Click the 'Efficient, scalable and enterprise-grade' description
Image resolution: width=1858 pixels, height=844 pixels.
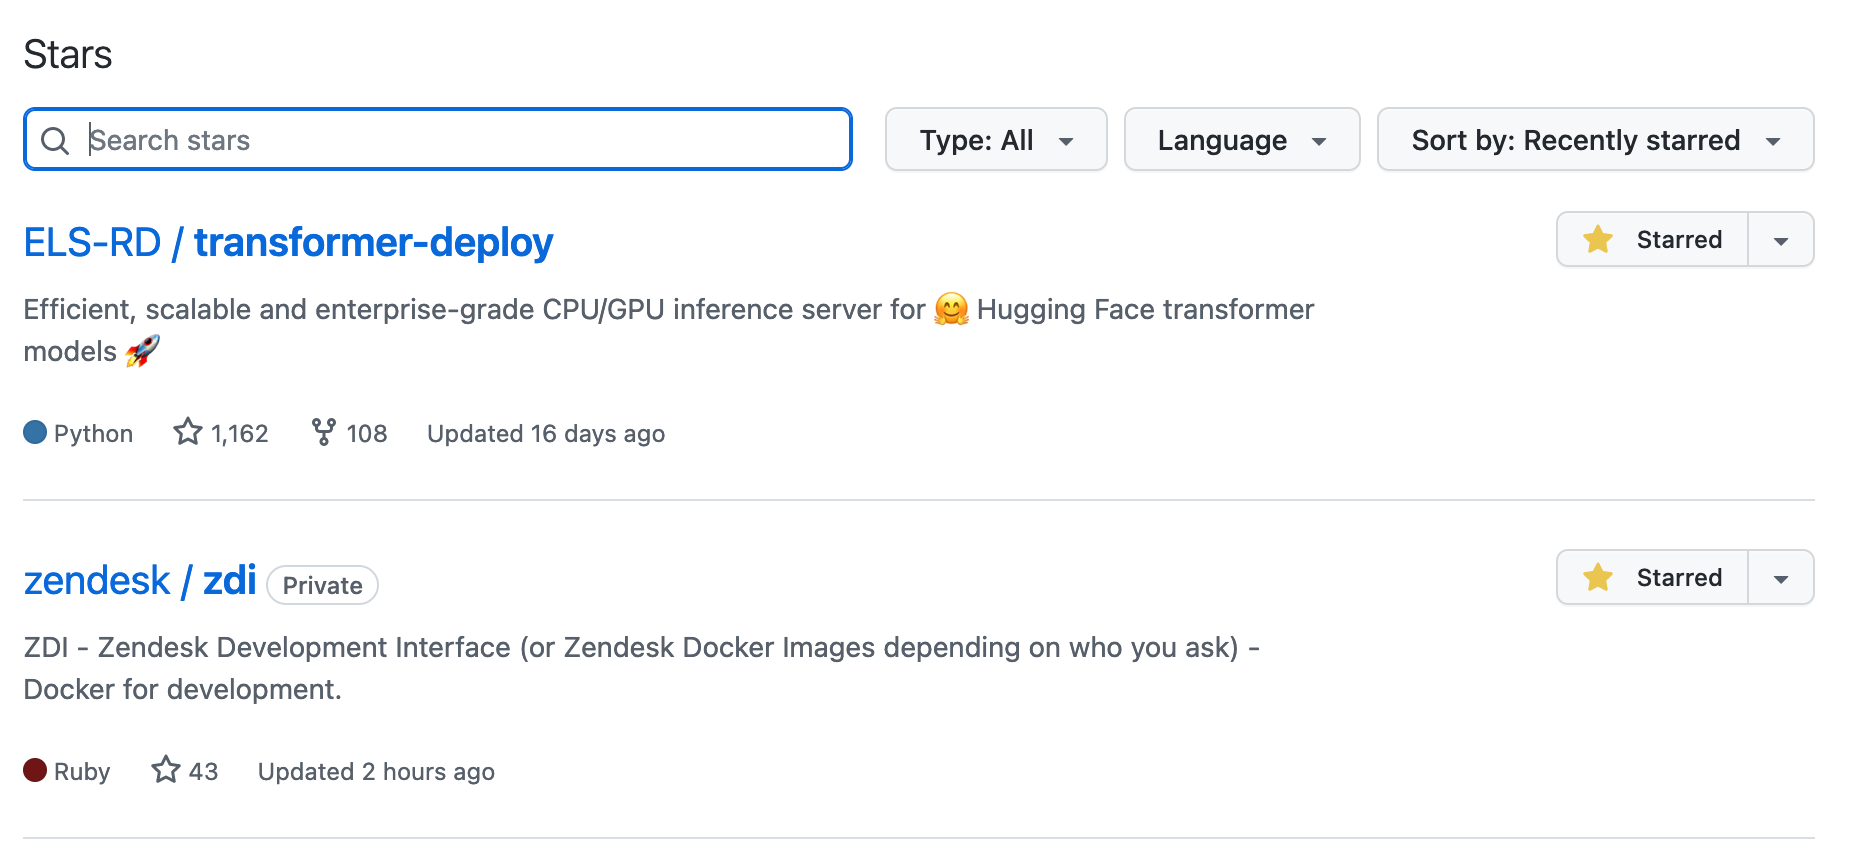(x=668, y=330)
